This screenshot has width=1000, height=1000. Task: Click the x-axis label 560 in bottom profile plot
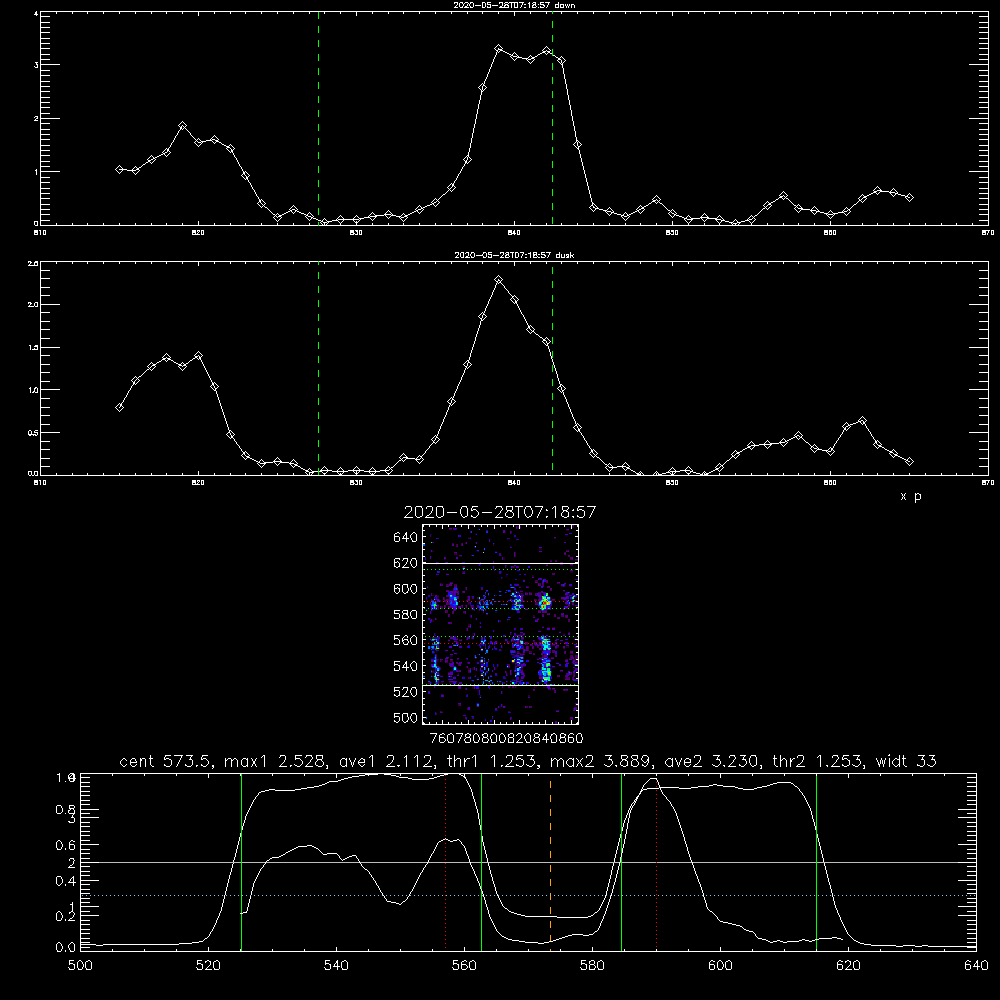464,966
